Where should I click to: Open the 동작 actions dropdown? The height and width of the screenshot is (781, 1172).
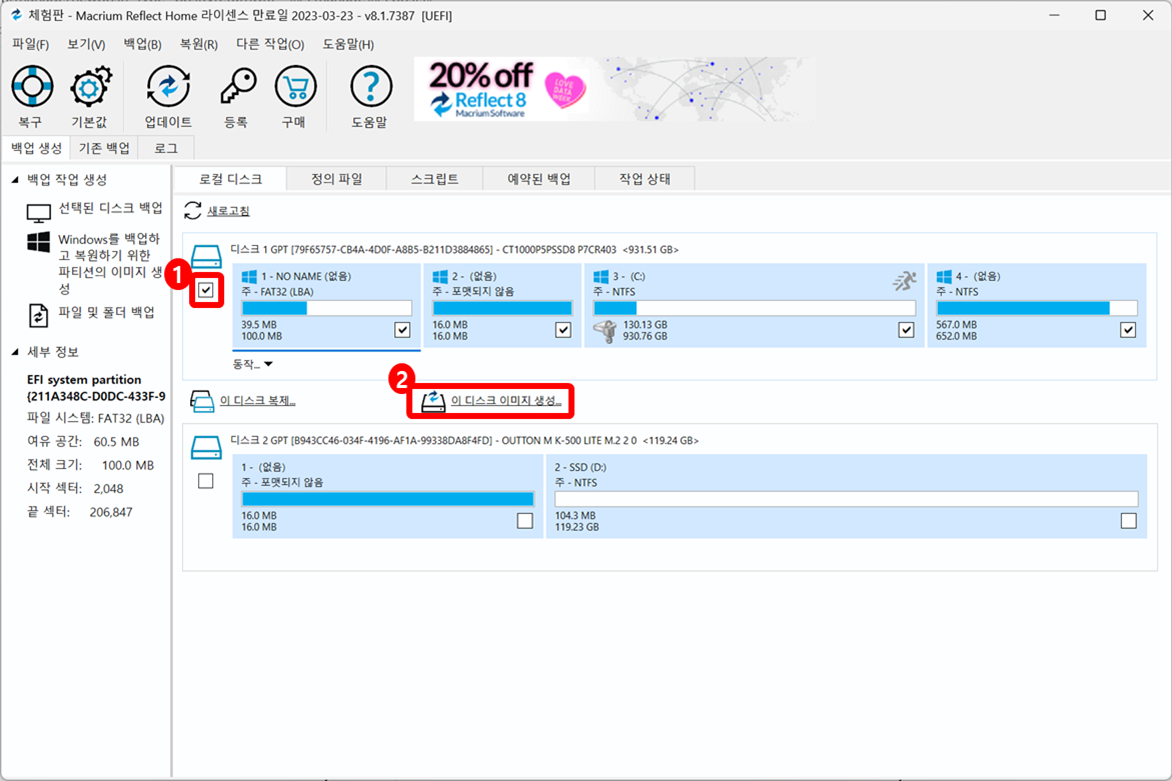coord(253,364)
